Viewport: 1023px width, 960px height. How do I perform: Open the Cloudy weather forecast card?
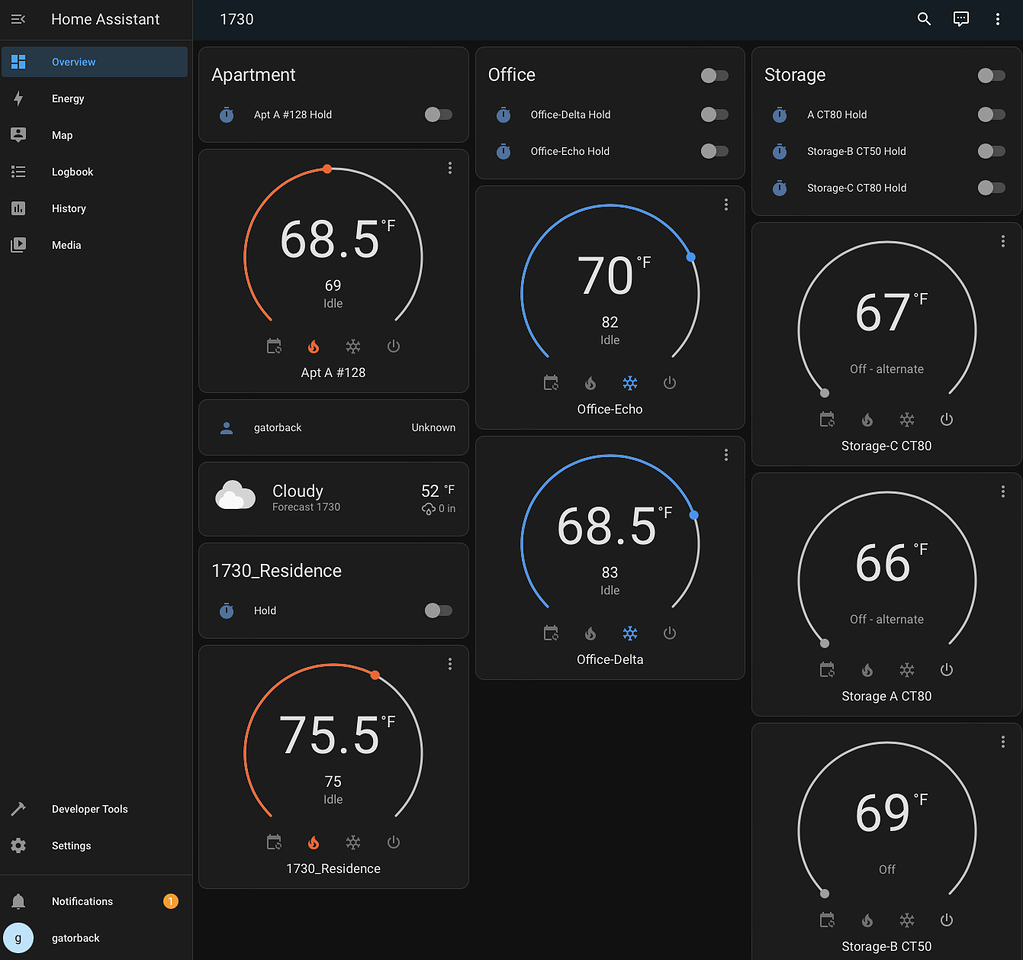tap(333, 498)
